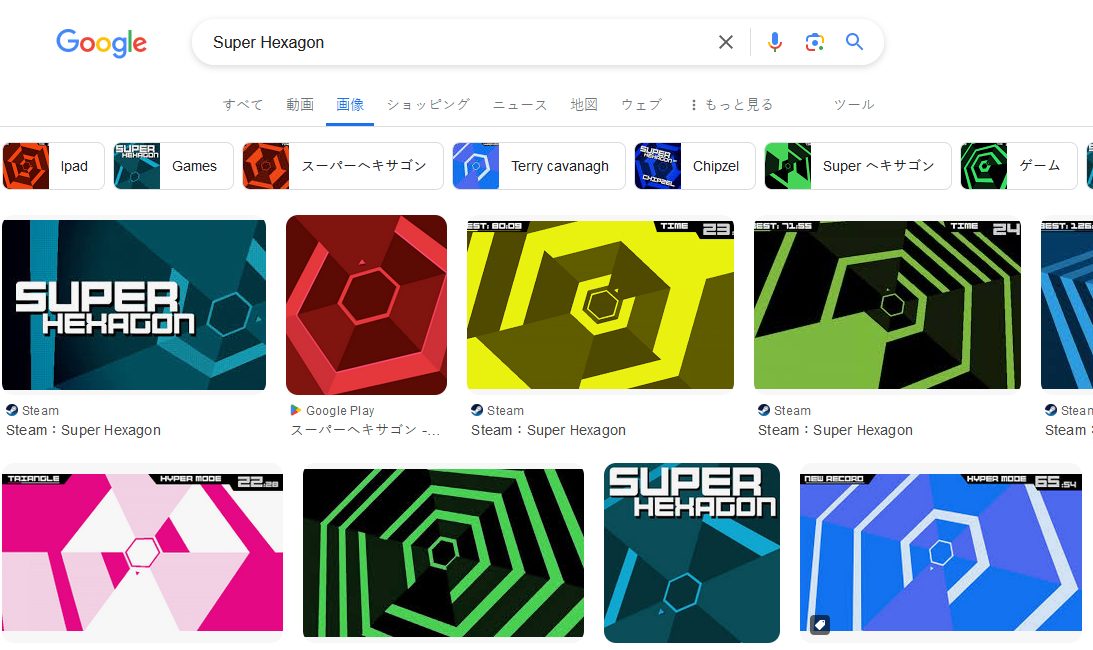The height and width of the screenshot is (650, 1093).
Task: Select the Games filter chip
Action: (174, 166)
